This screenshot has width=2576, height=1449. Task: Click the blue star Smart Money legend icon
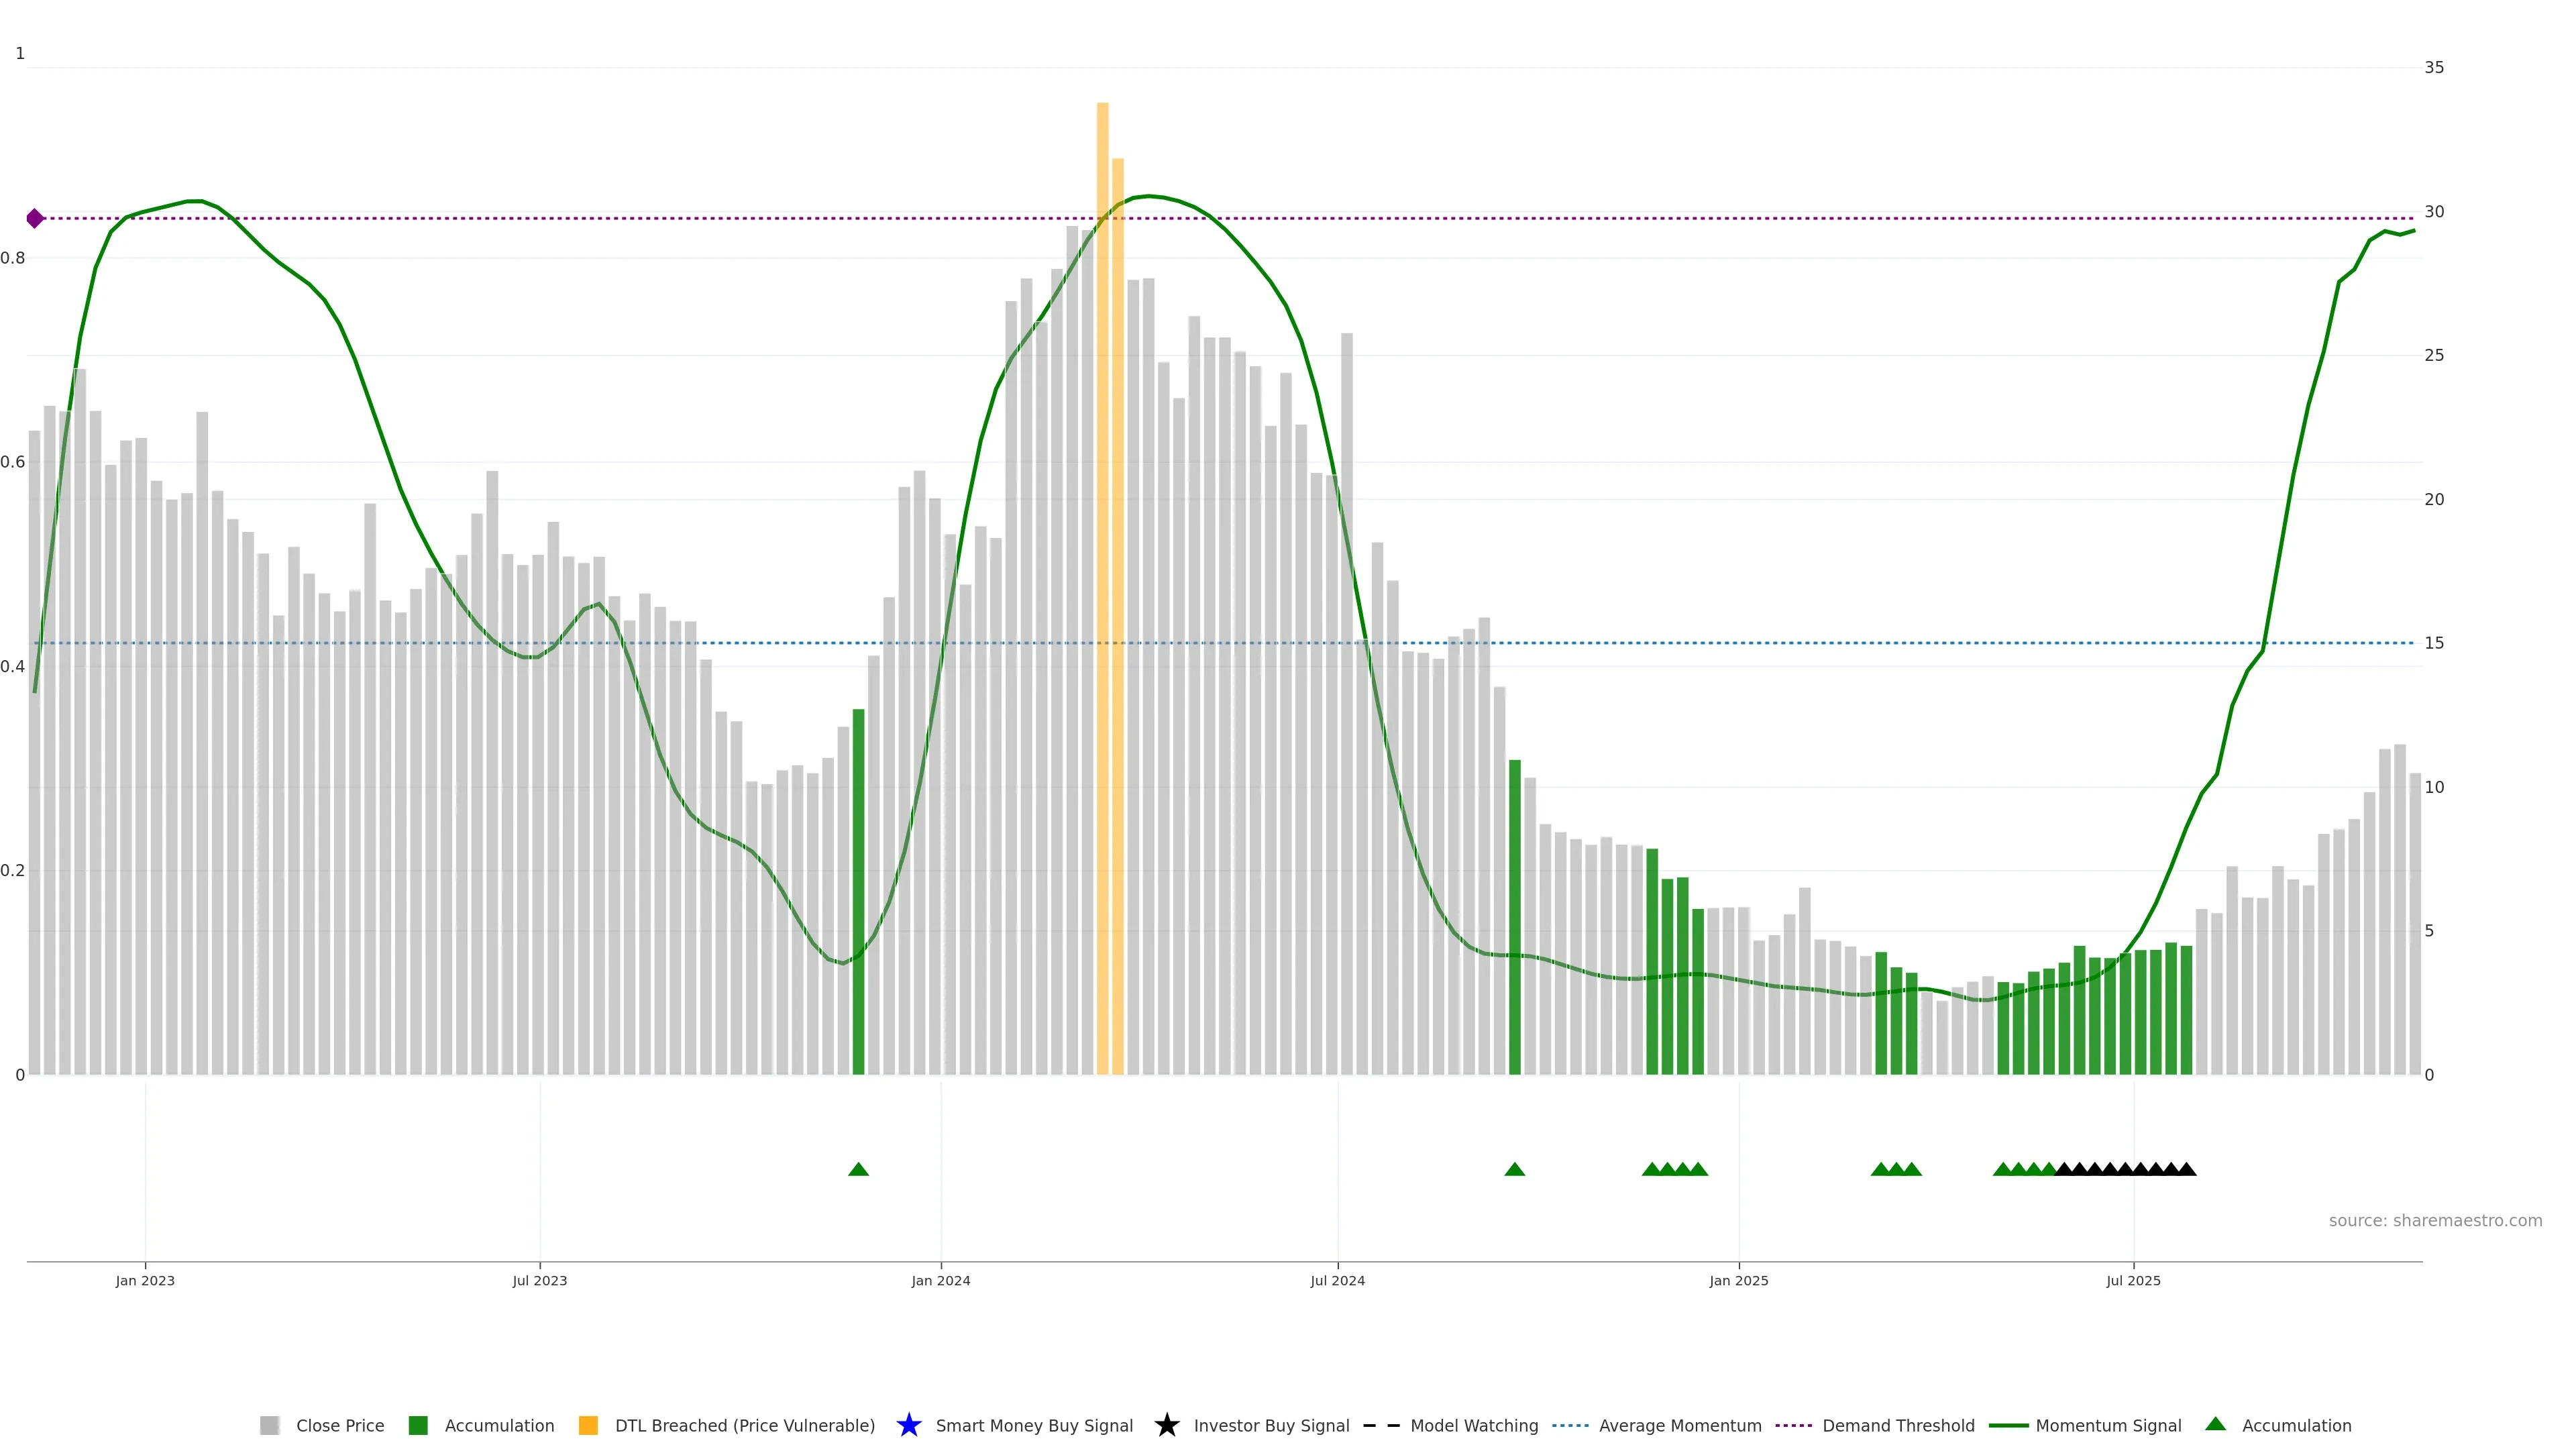[x=908, y=1425]
